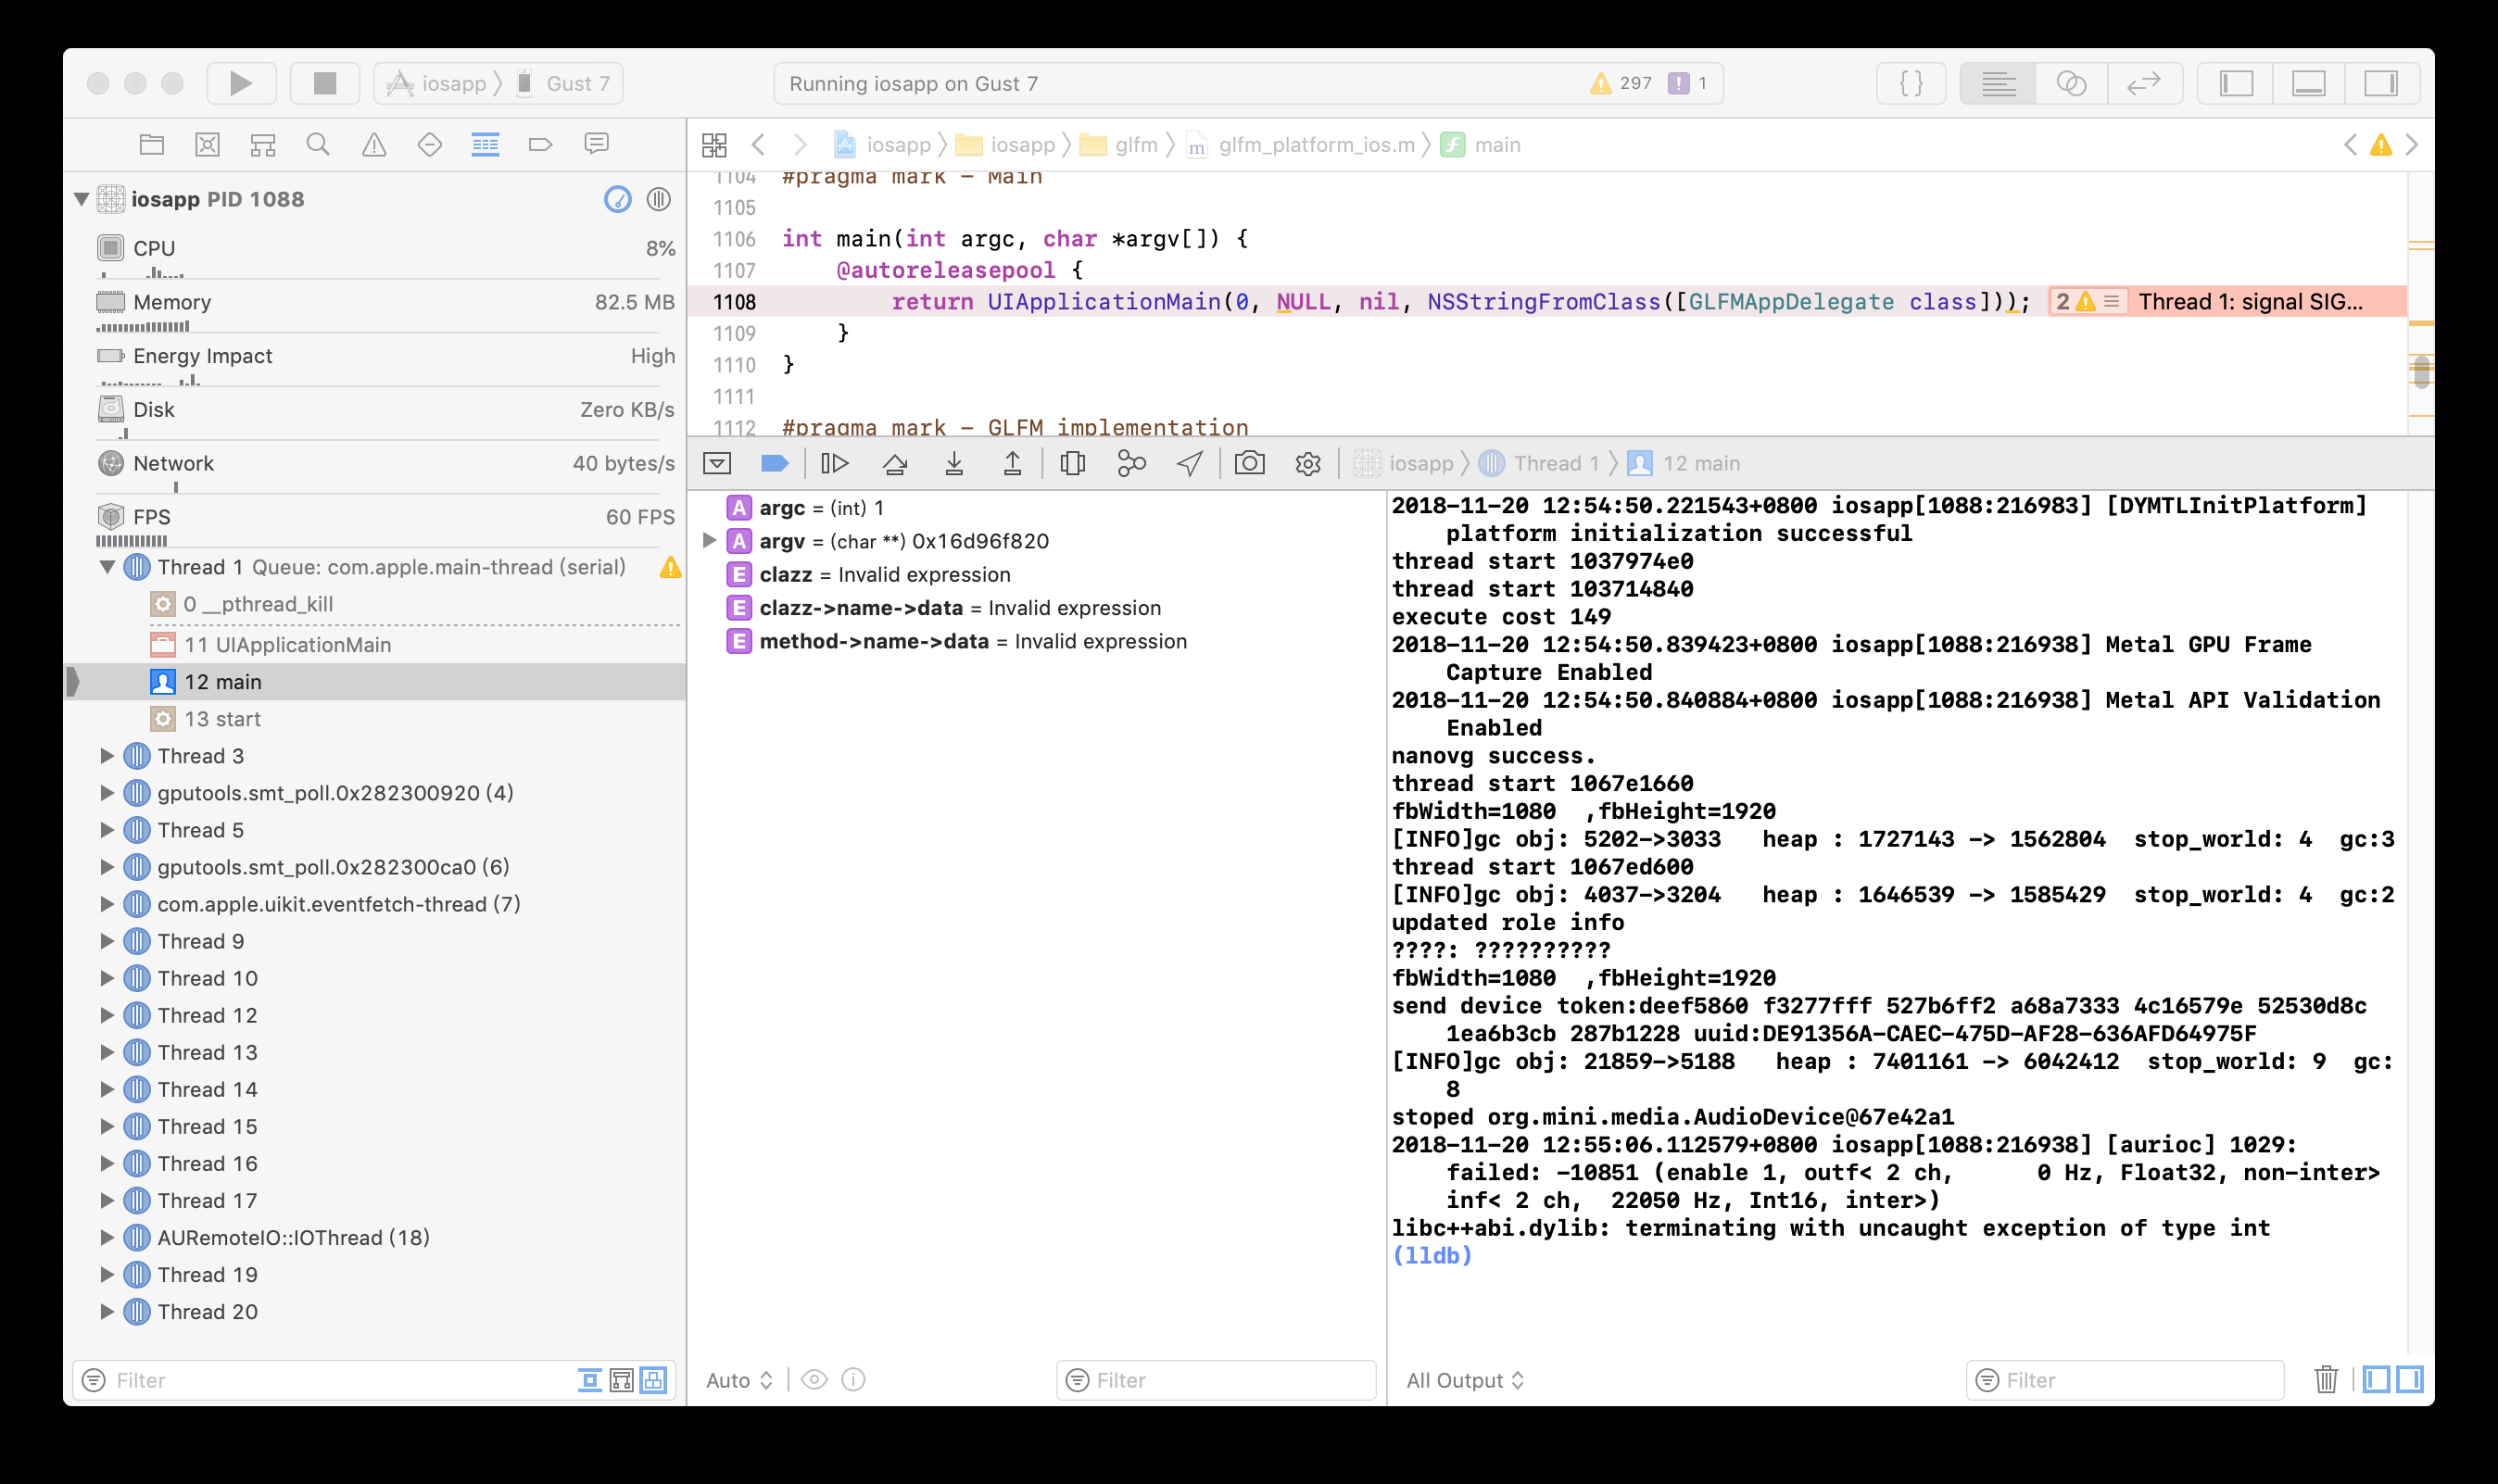
Task: Pause program execution with the debug toggle
Action: (835, 462)
